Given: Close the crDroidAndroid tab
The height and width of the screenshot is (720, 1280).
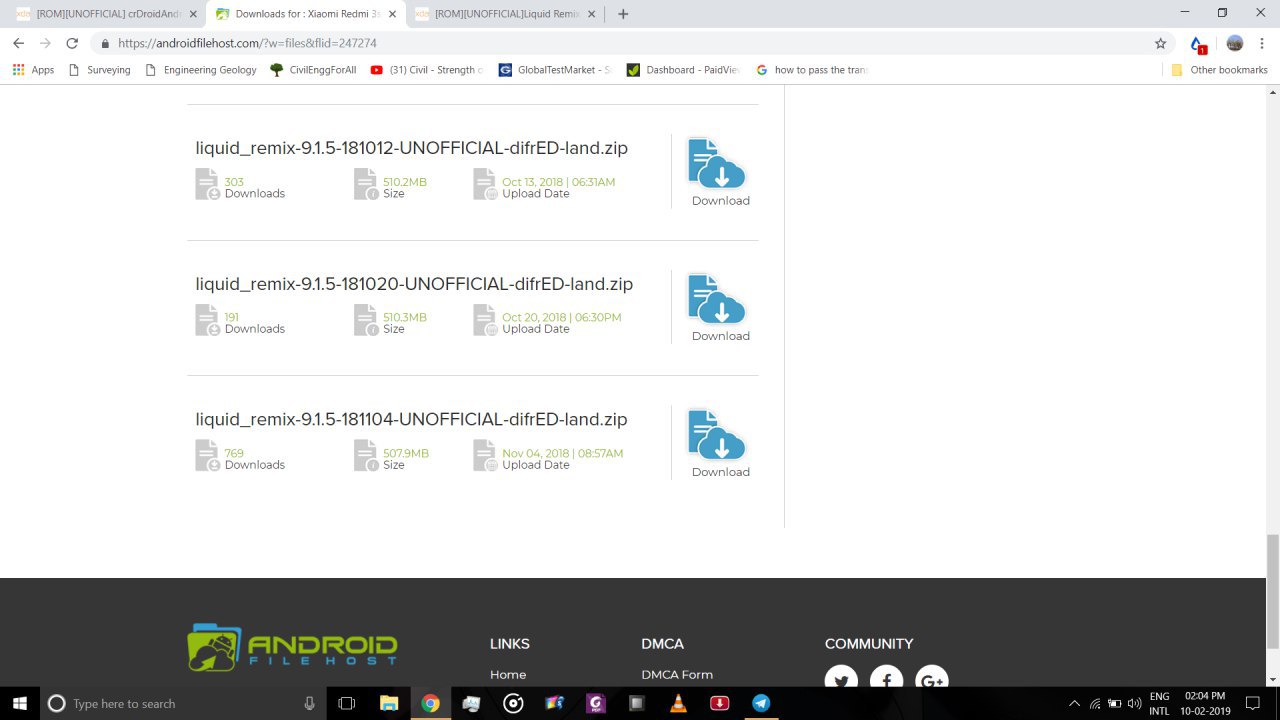Looking at the screenshot, I should (193, 14).
